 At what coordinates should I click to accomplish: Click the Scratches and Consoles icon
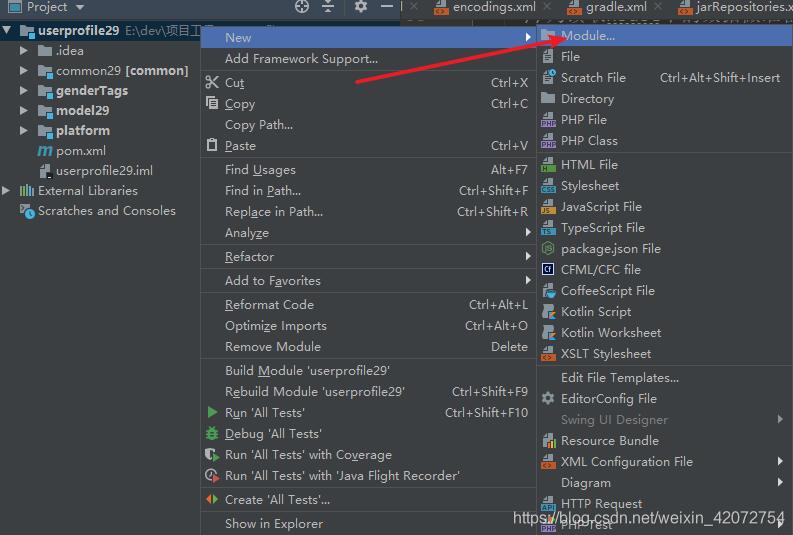click(27, 211)
